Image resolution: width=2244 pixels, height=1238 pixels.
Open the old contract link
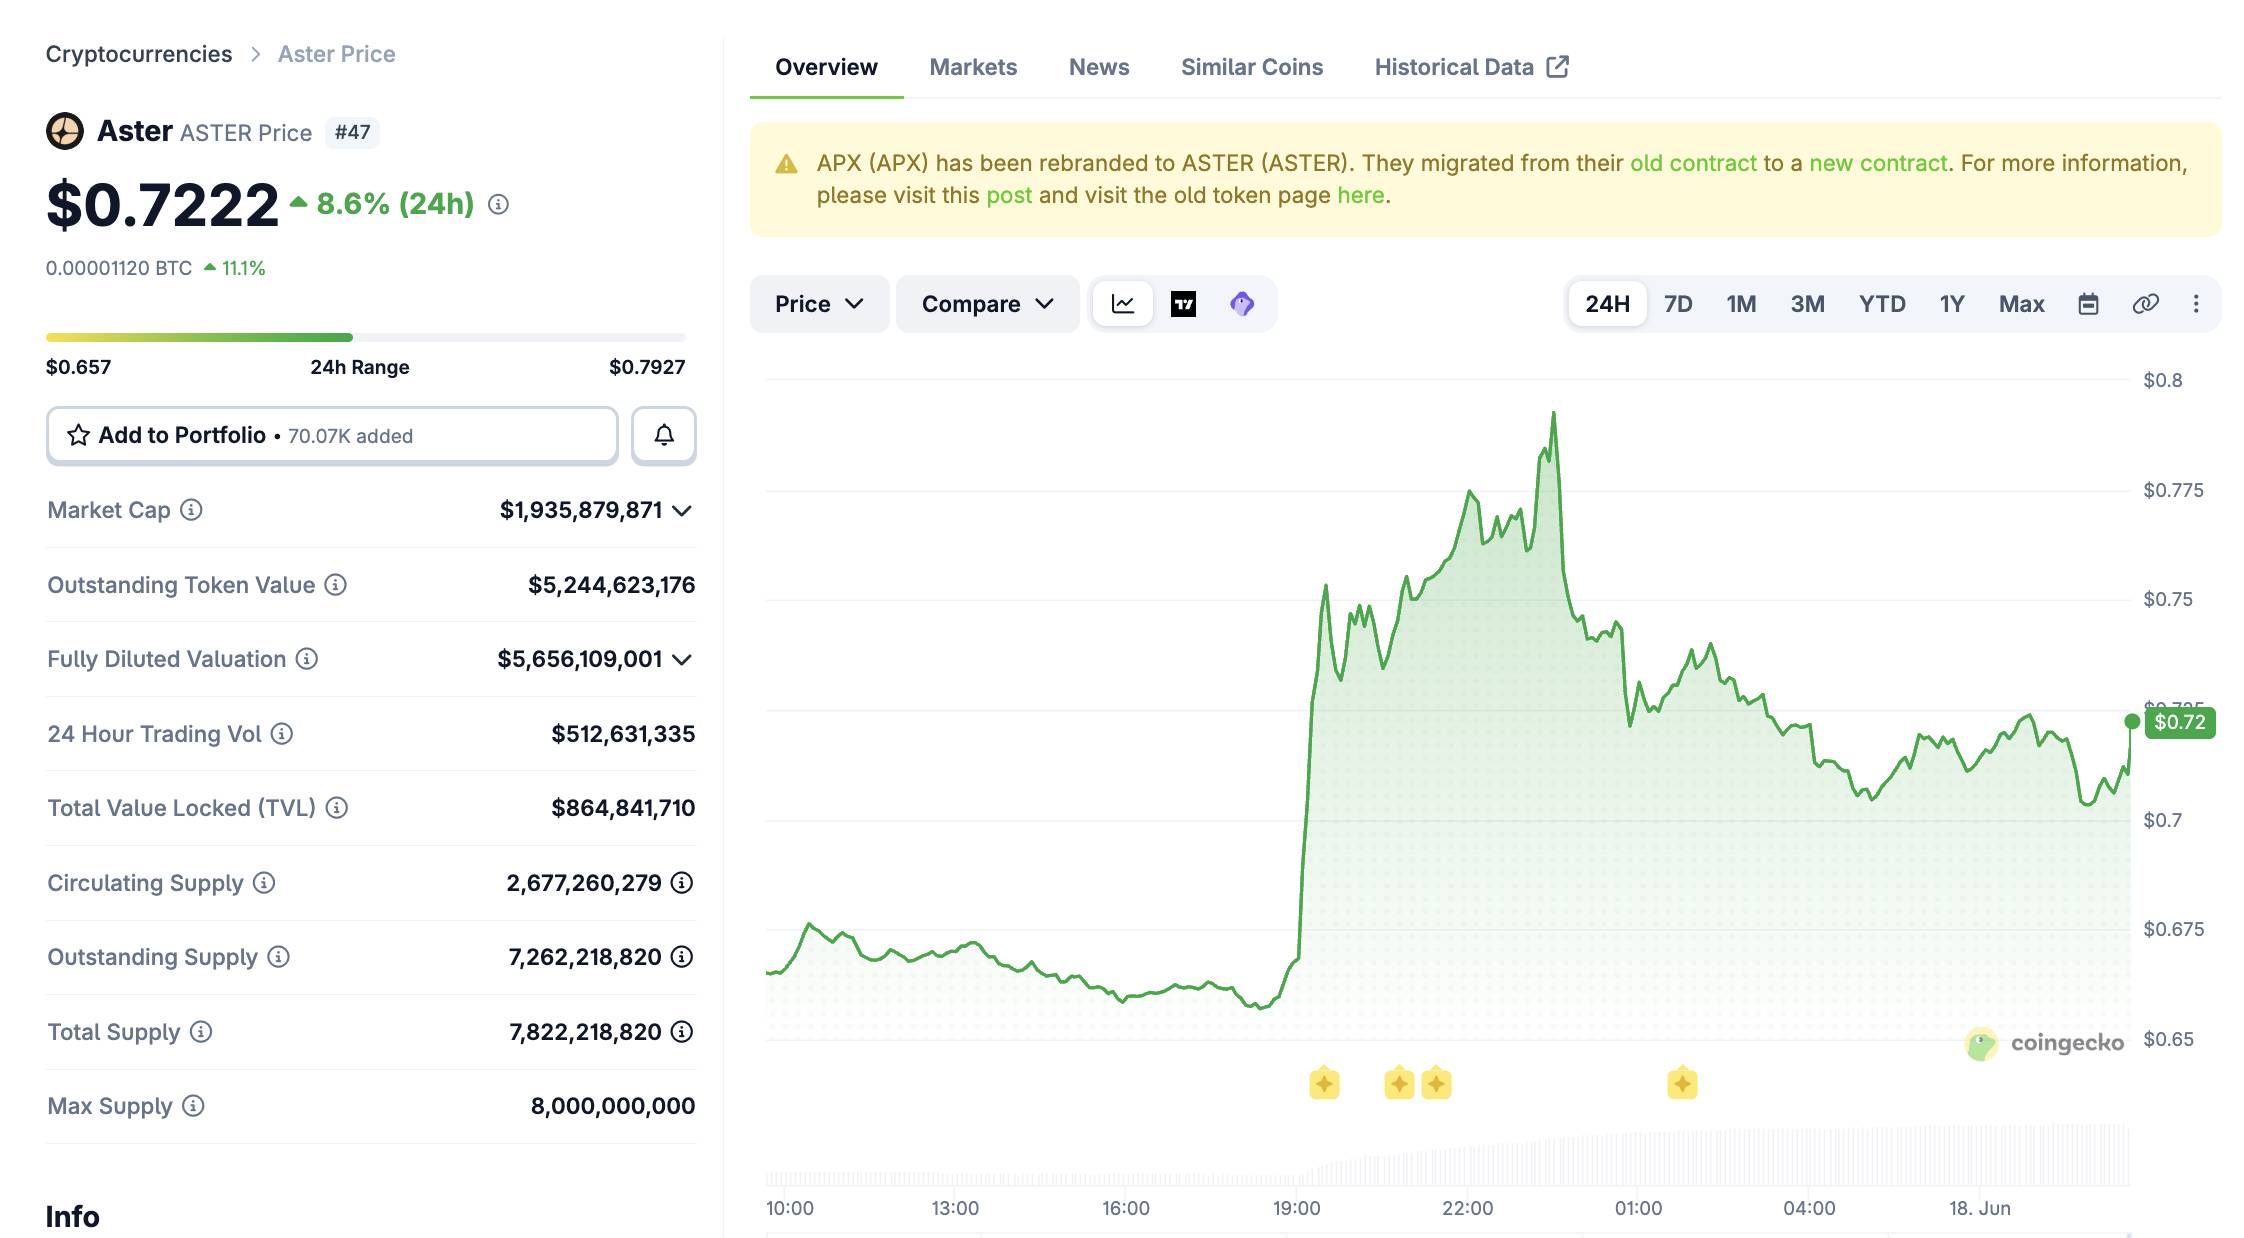click(x=1693, y=163)
